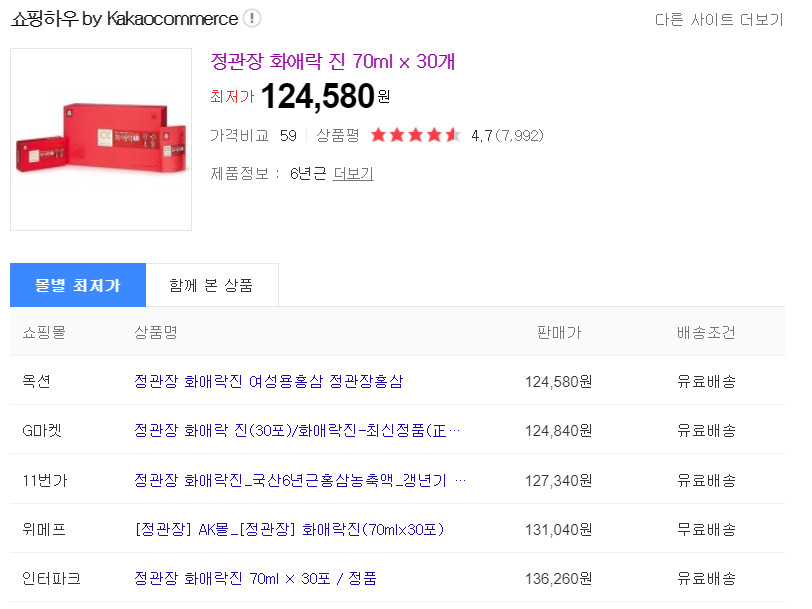
Task: Click '무료배송' in 위메프 row
Action: 706,530
